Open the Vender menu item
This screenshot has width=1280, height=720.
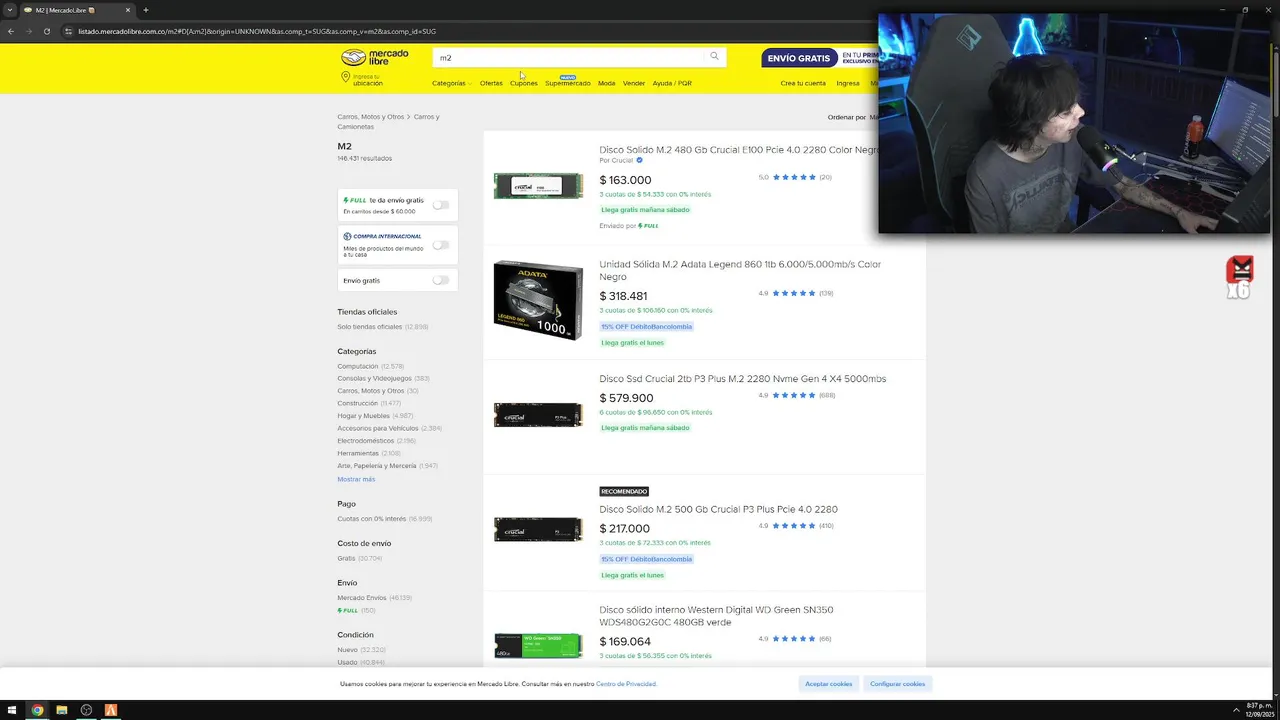[634, 83]
